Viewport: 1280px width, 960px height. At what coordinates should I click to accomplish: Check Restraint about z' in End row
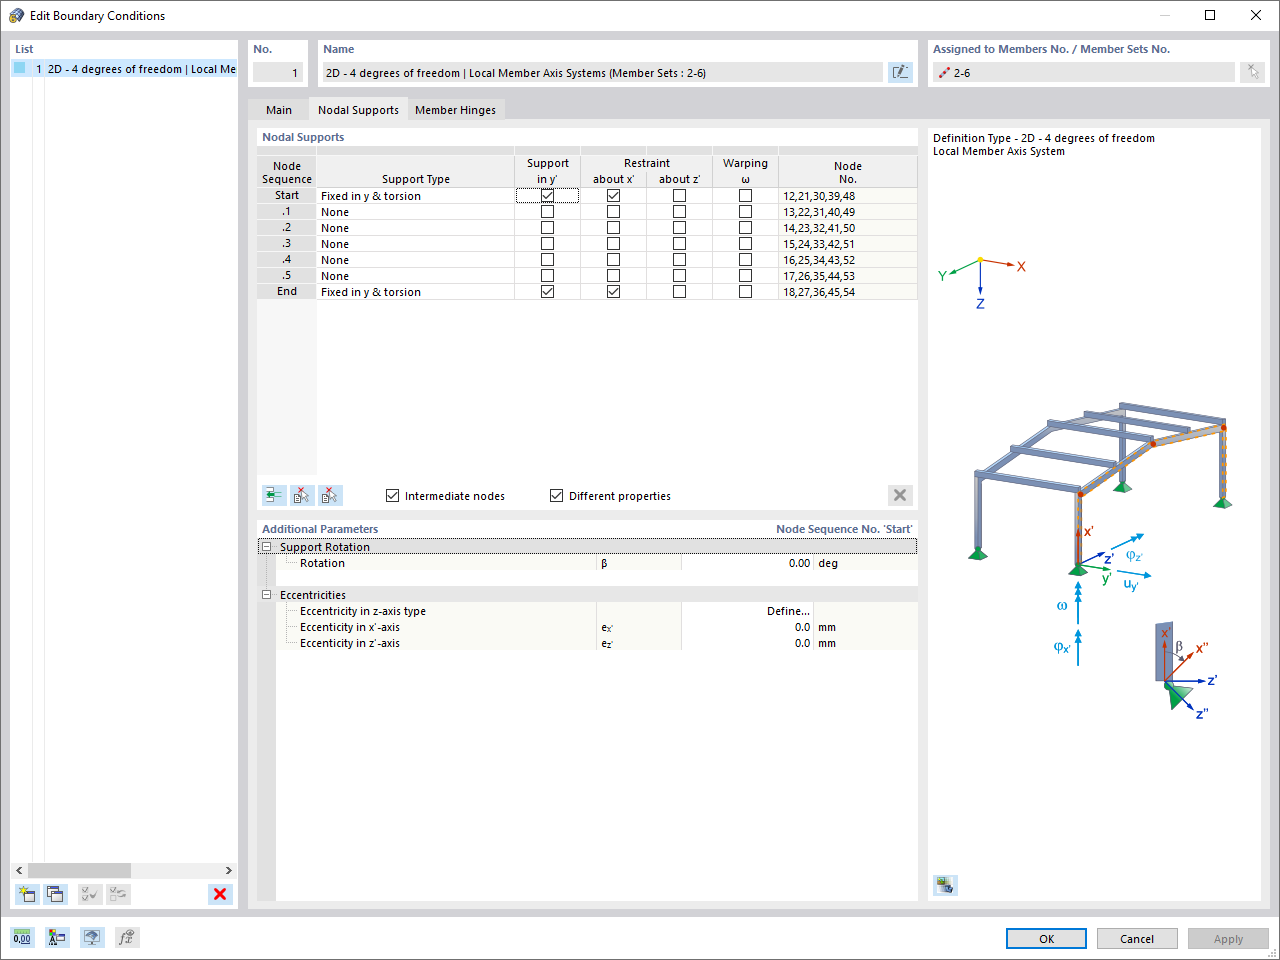pos(679,292)
